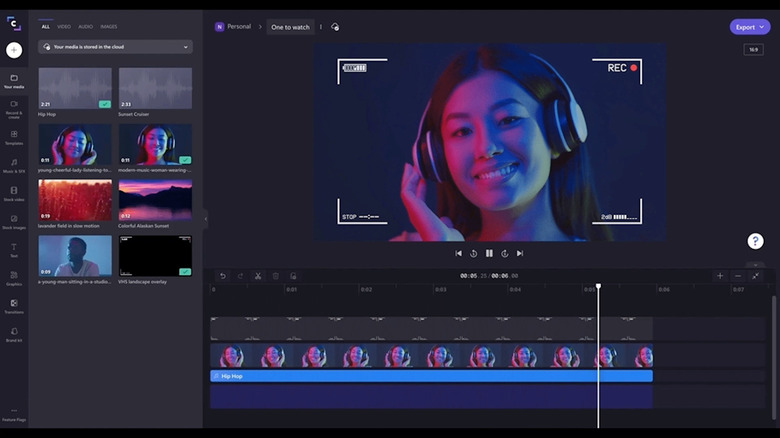Switch to the VIDEO media tab
This screenshot has height=438, width=780.
click(x=64, y=26)
